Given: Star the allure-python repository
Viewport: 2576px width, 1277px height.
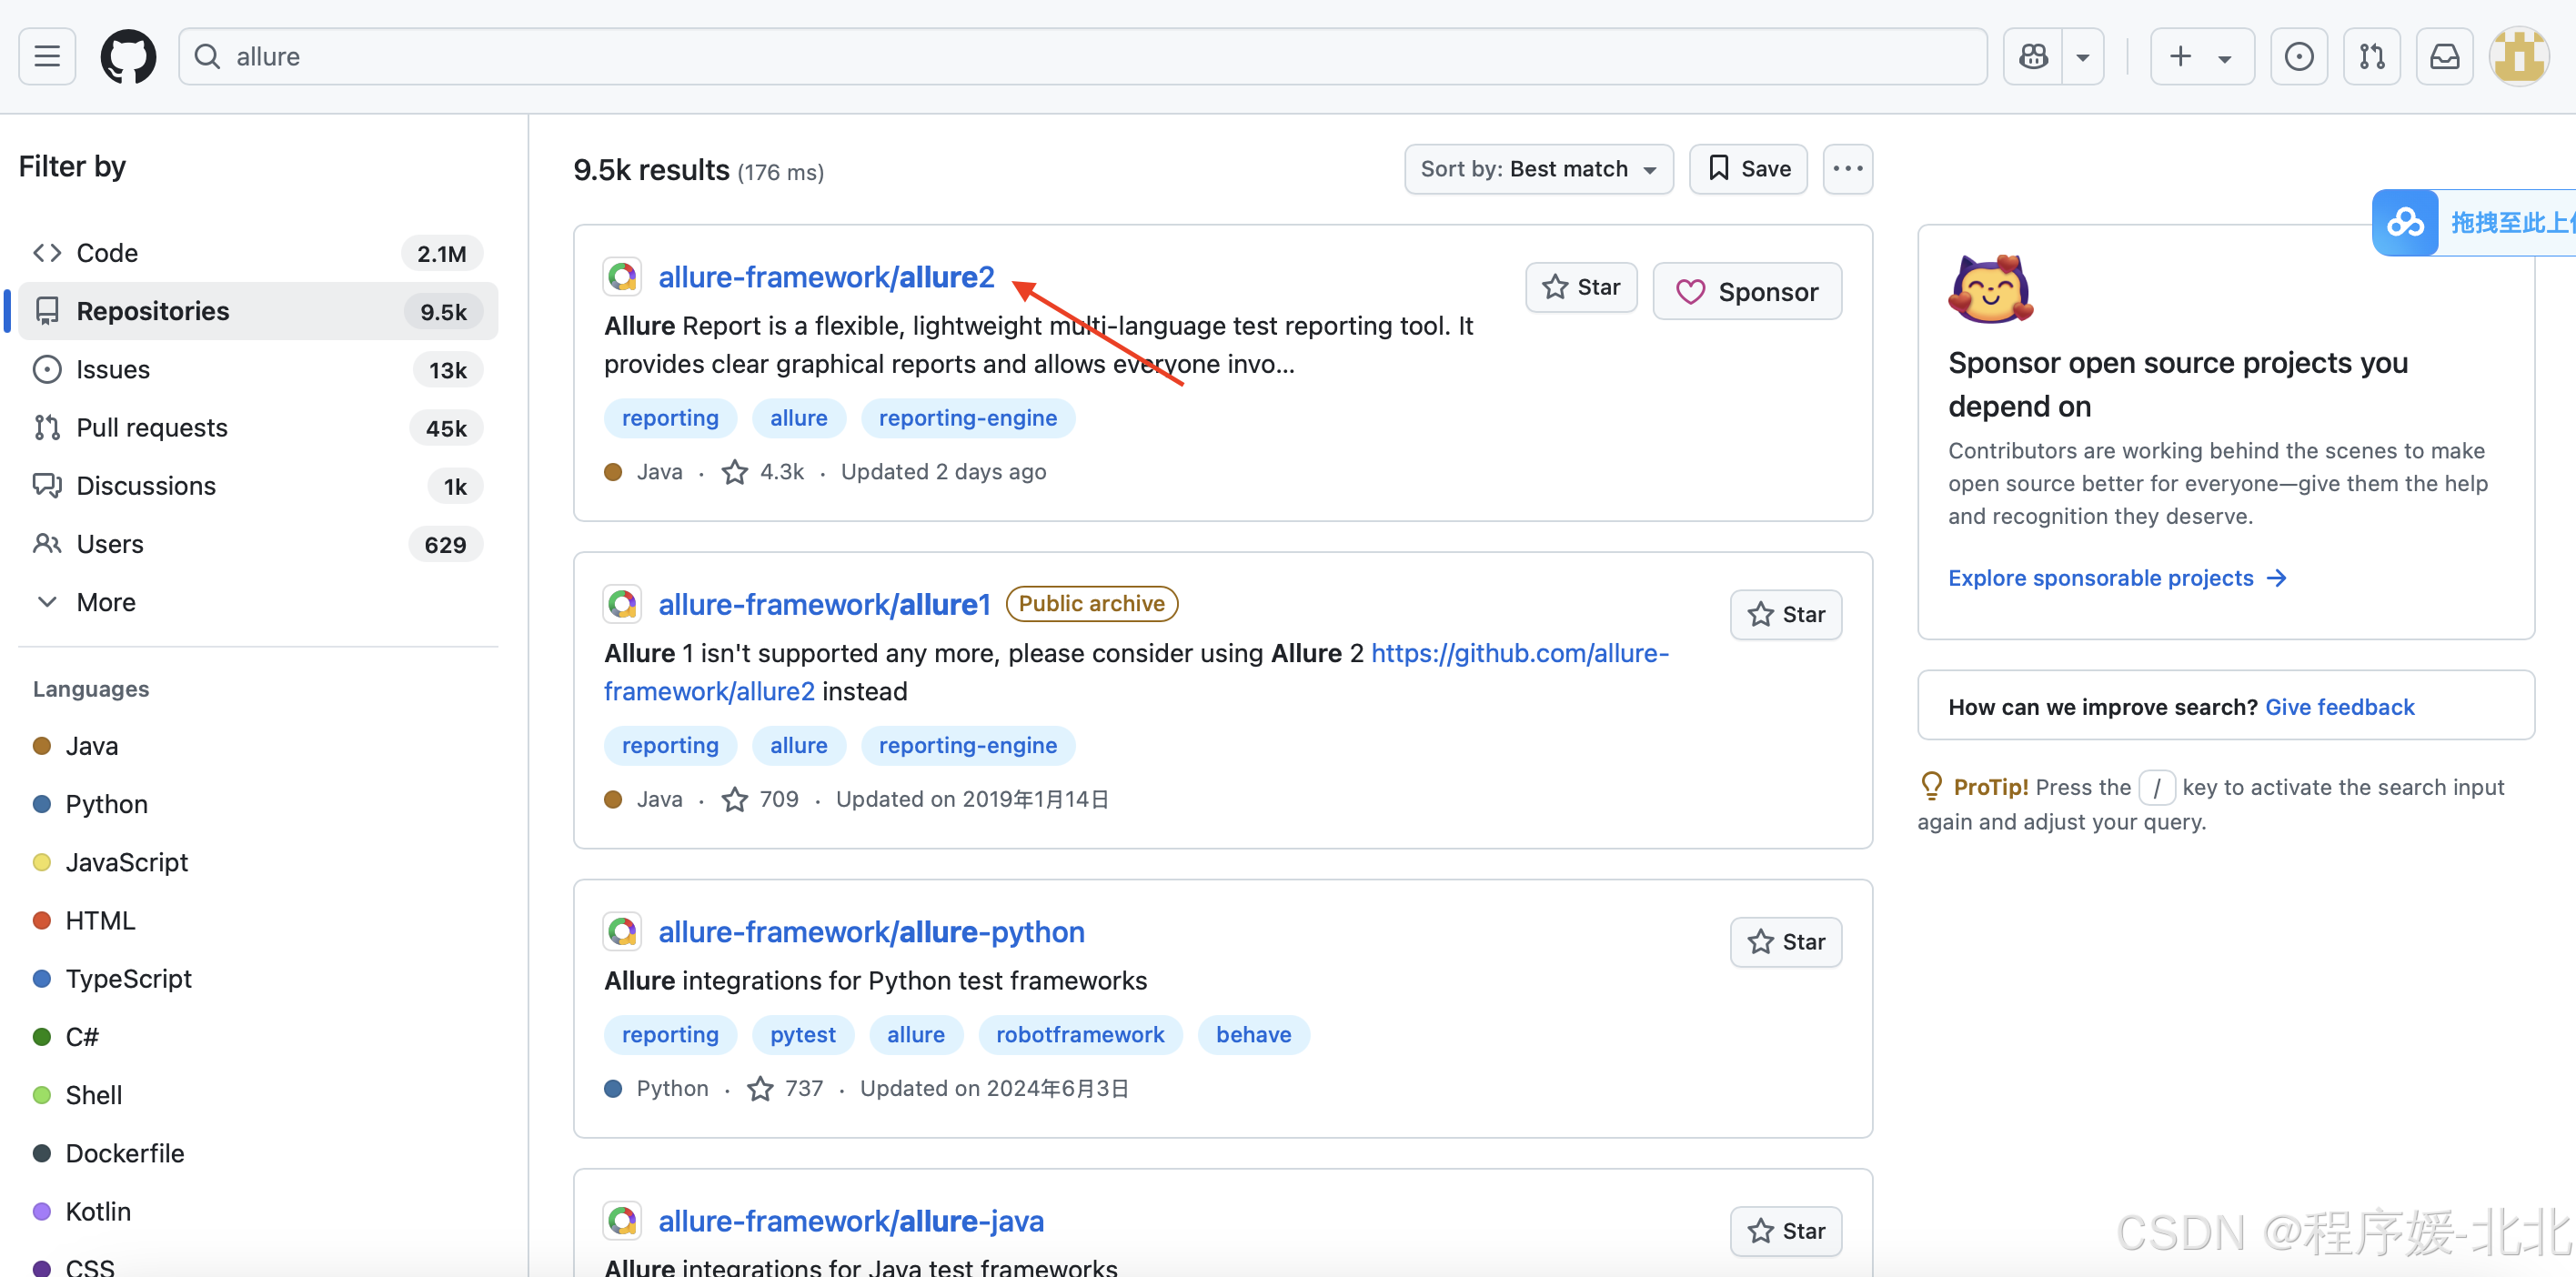Looking at the screenshot, I should click(1786, 942).
